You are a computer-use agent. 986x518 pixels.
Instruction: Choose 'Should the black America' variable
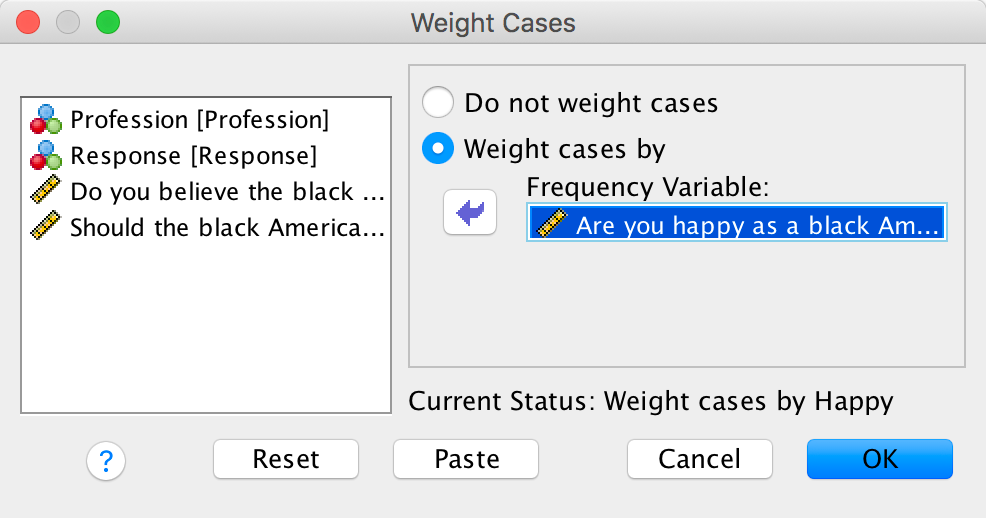click(x=226, y=228)
